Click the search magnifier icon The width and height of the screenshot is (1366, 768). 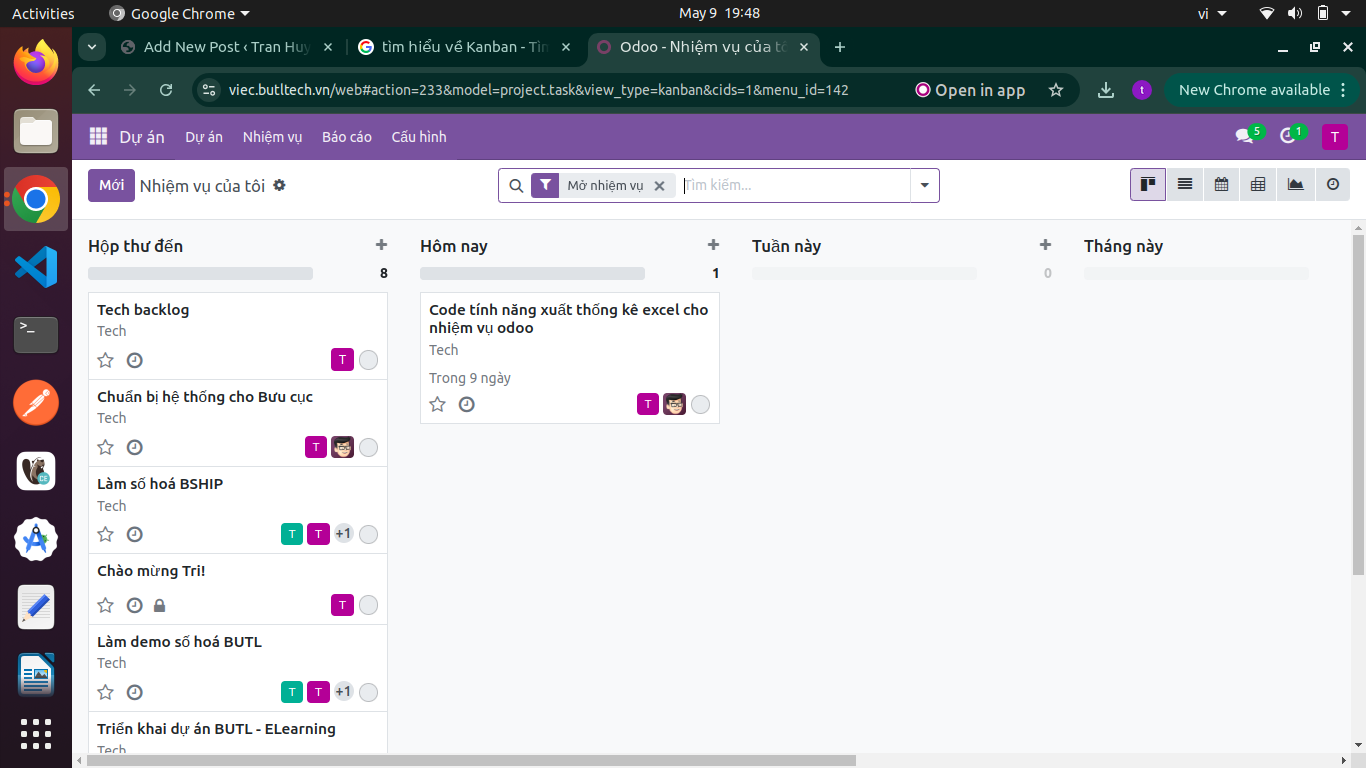[x=516, y=185]
